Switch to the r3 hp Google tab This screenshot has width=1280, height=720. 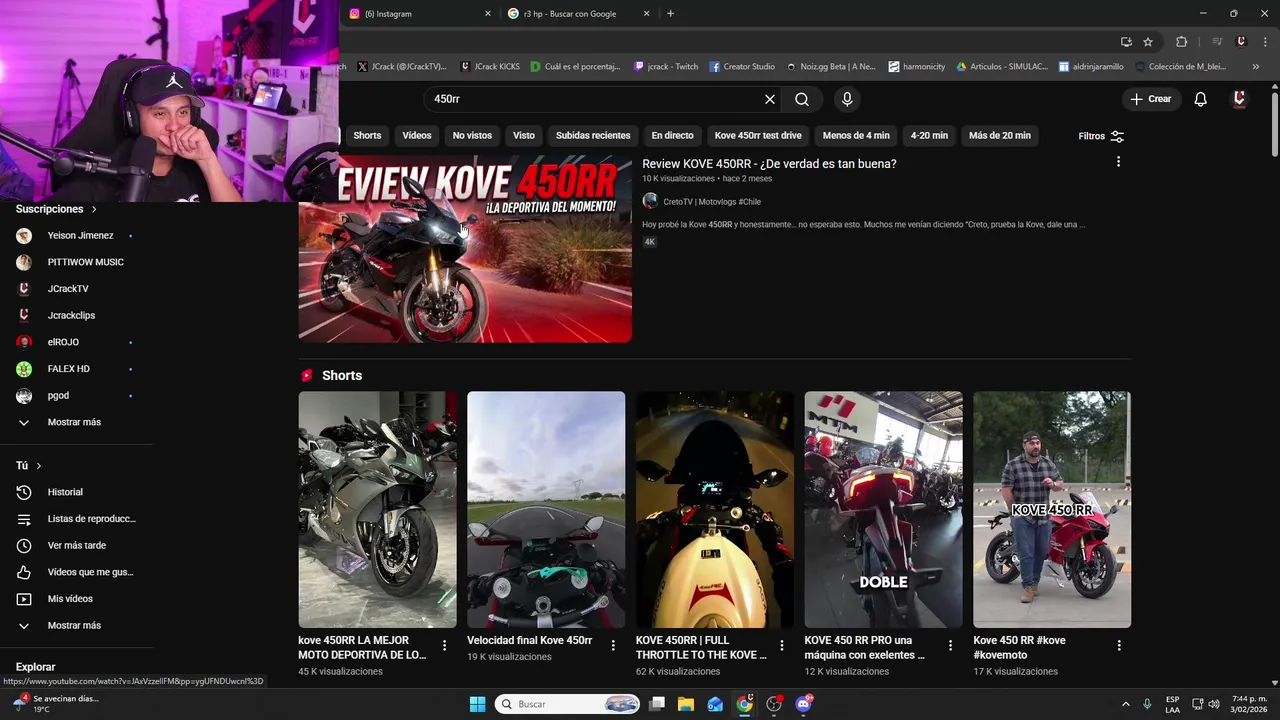(578, 14)
